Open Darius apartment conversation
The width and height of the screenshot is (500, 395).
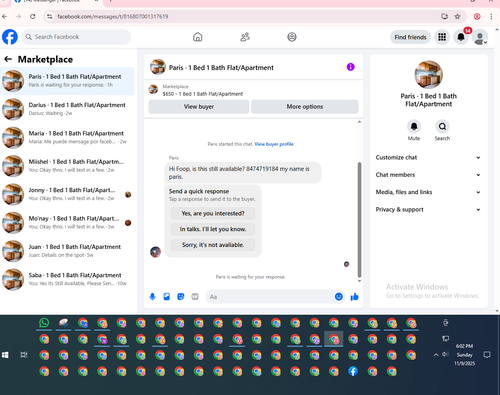[x=67, y=109]
